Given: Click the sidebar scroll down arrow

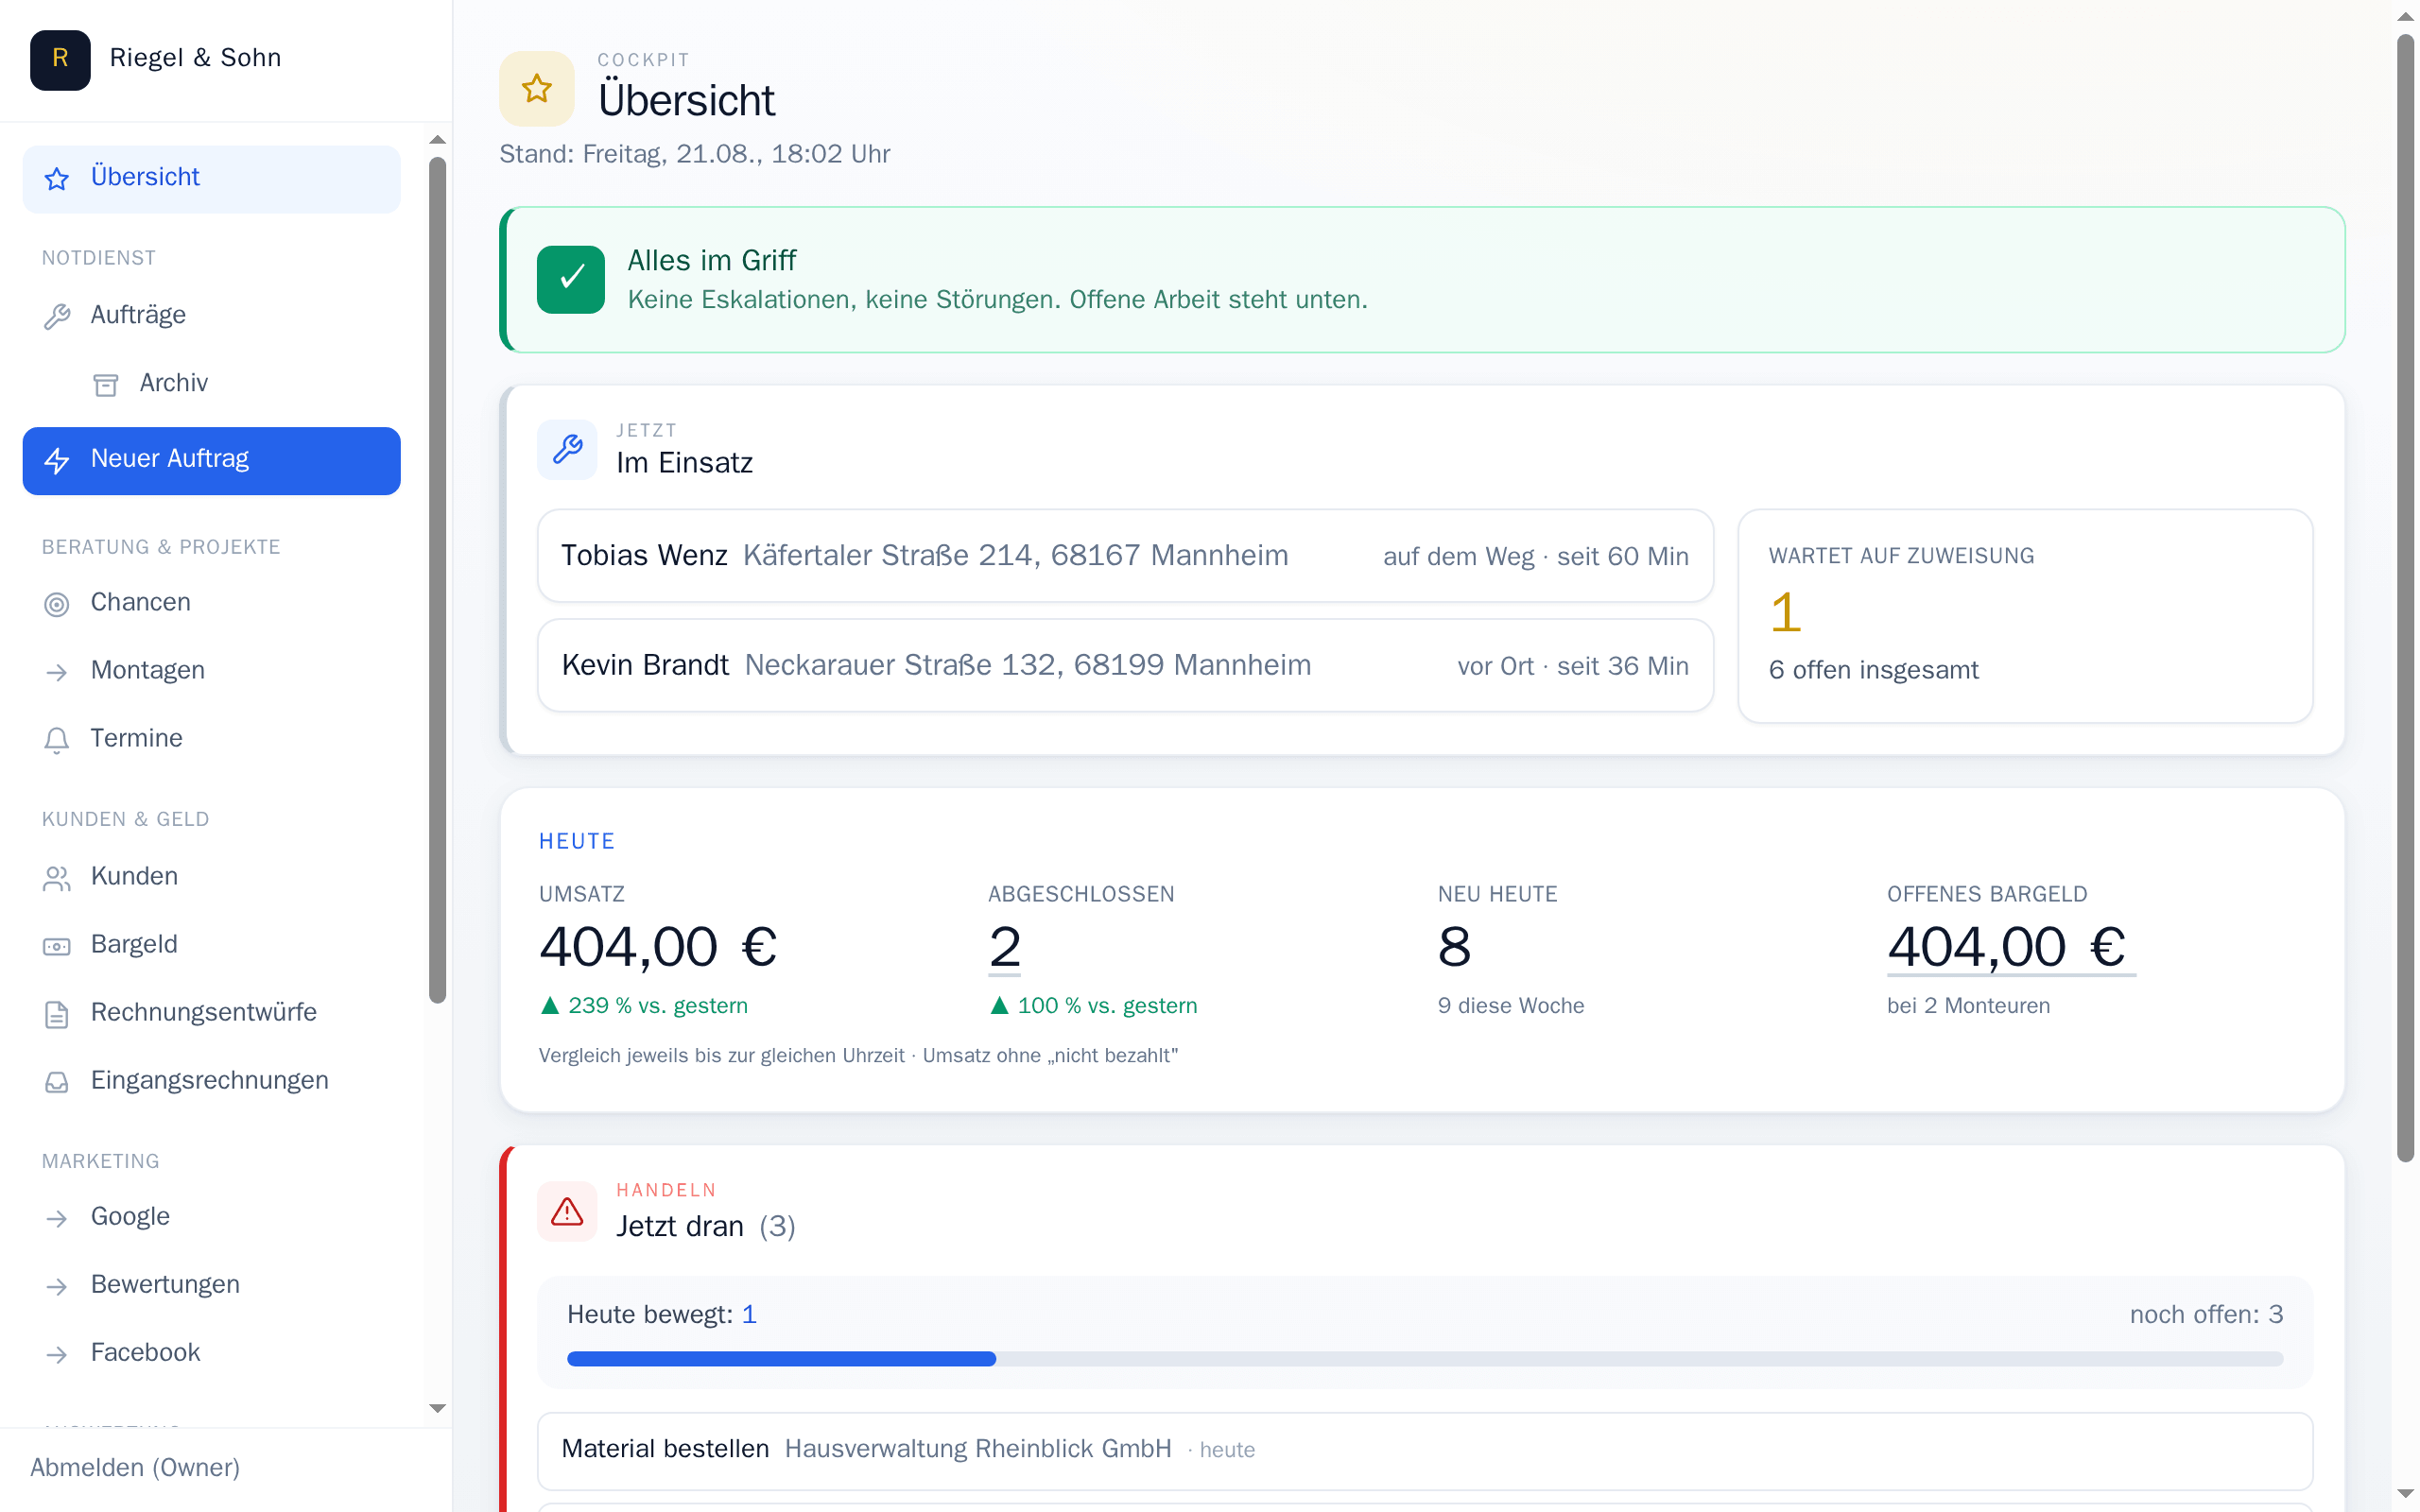Looking at the screenshot, I should (437, 1408).
